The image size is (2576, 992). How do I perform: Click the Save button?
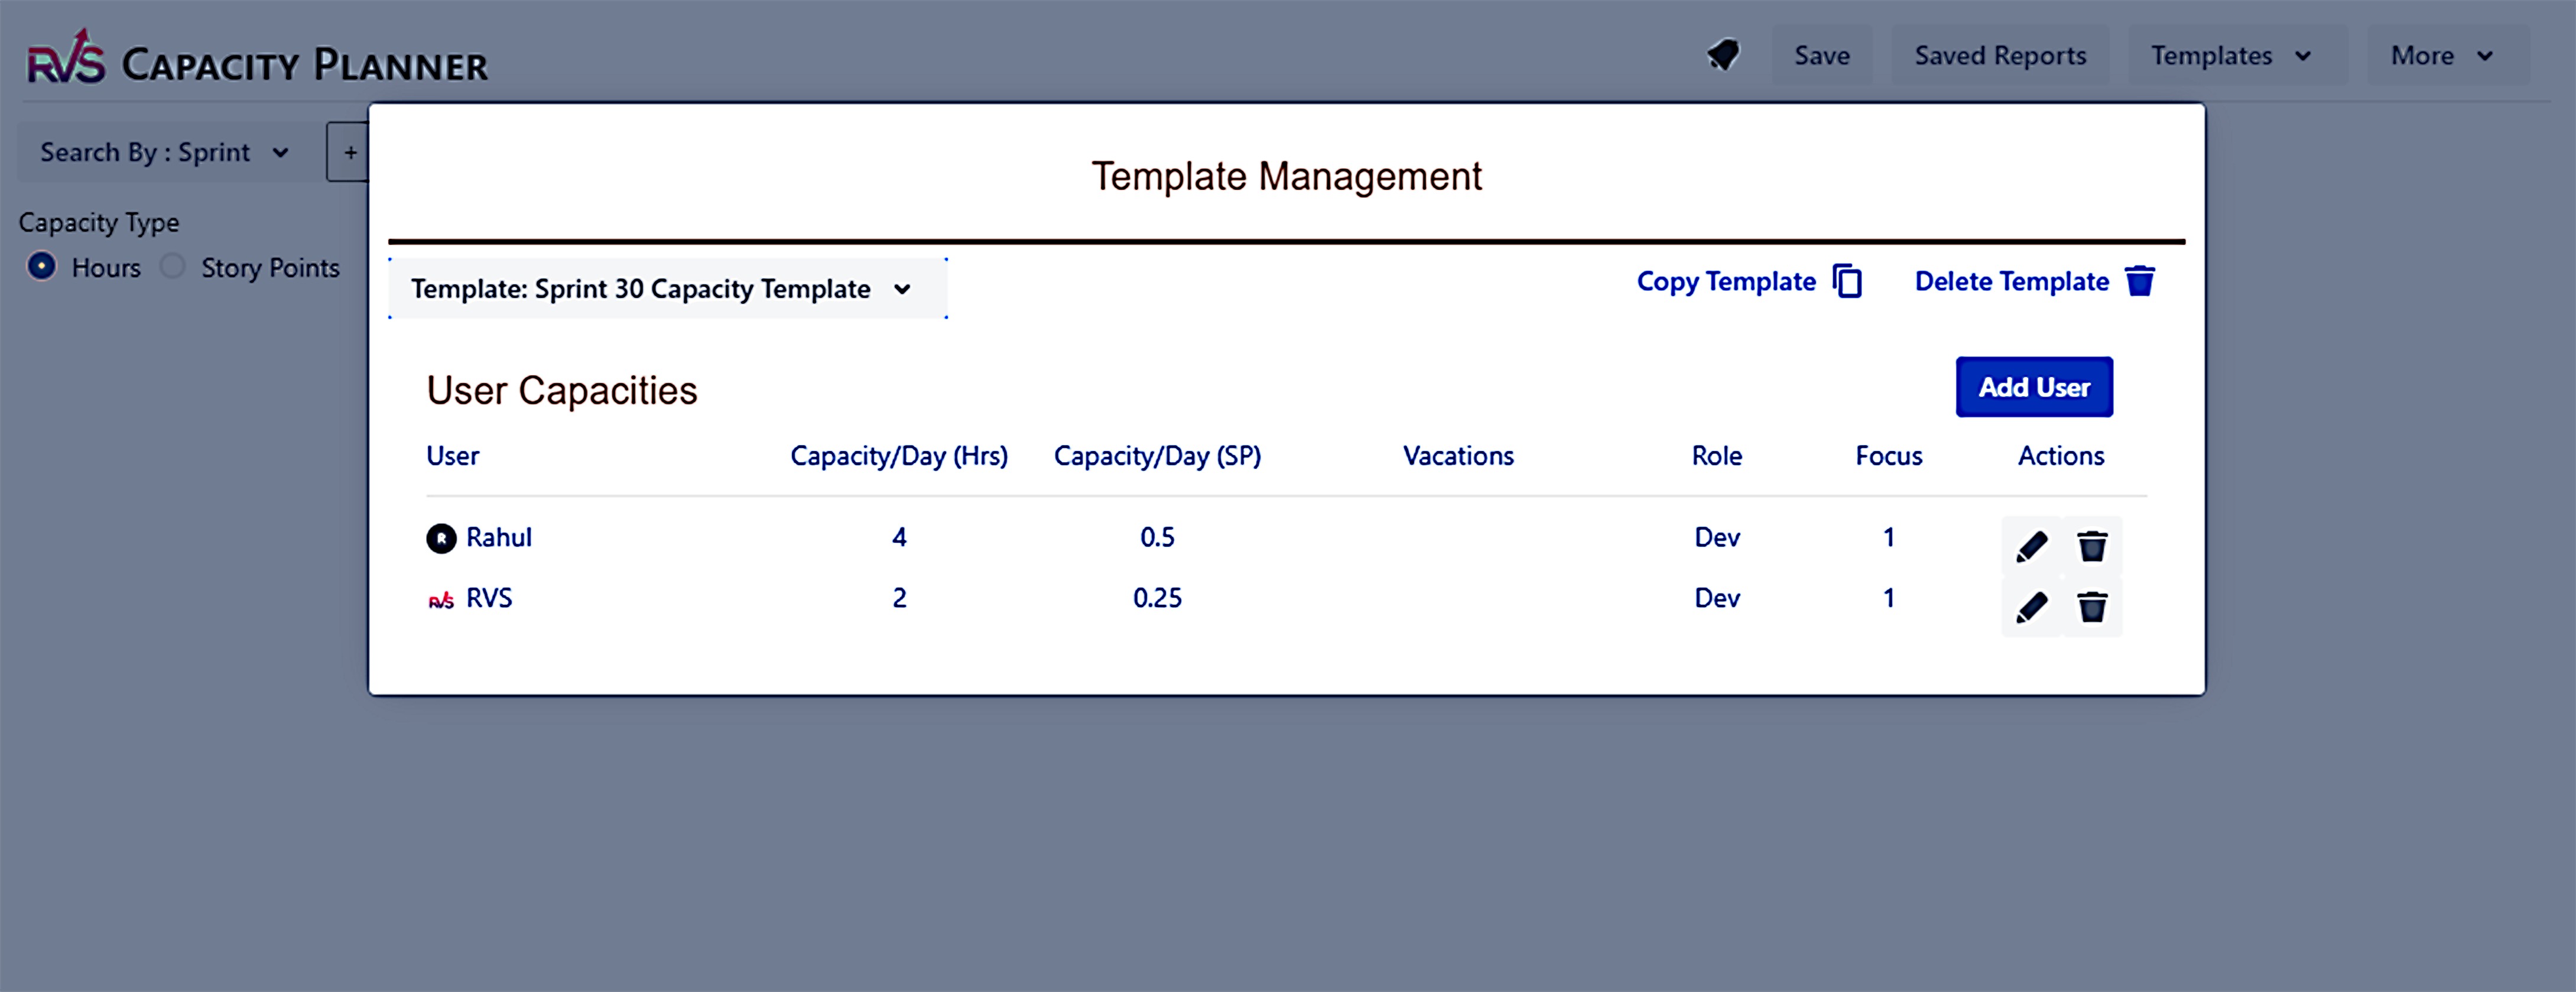1821,56
